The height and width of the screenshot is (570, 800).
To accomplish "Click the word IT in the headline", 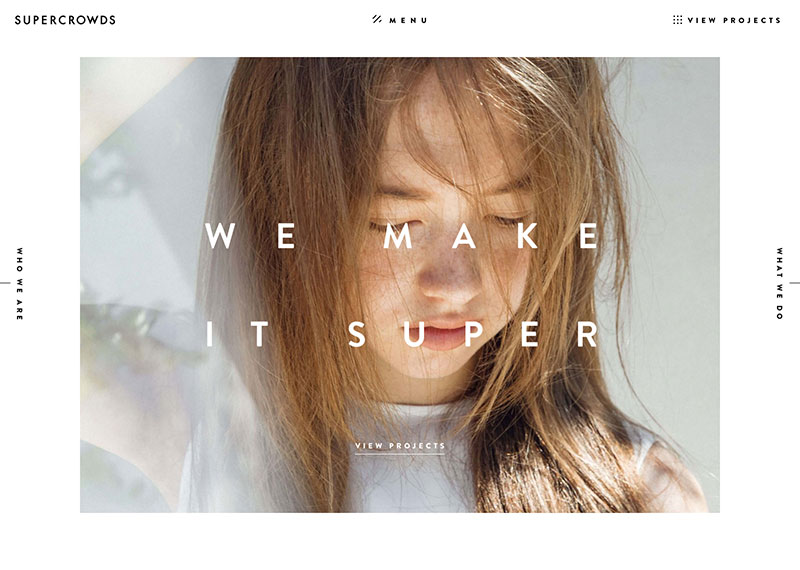I will pos(237,334).
